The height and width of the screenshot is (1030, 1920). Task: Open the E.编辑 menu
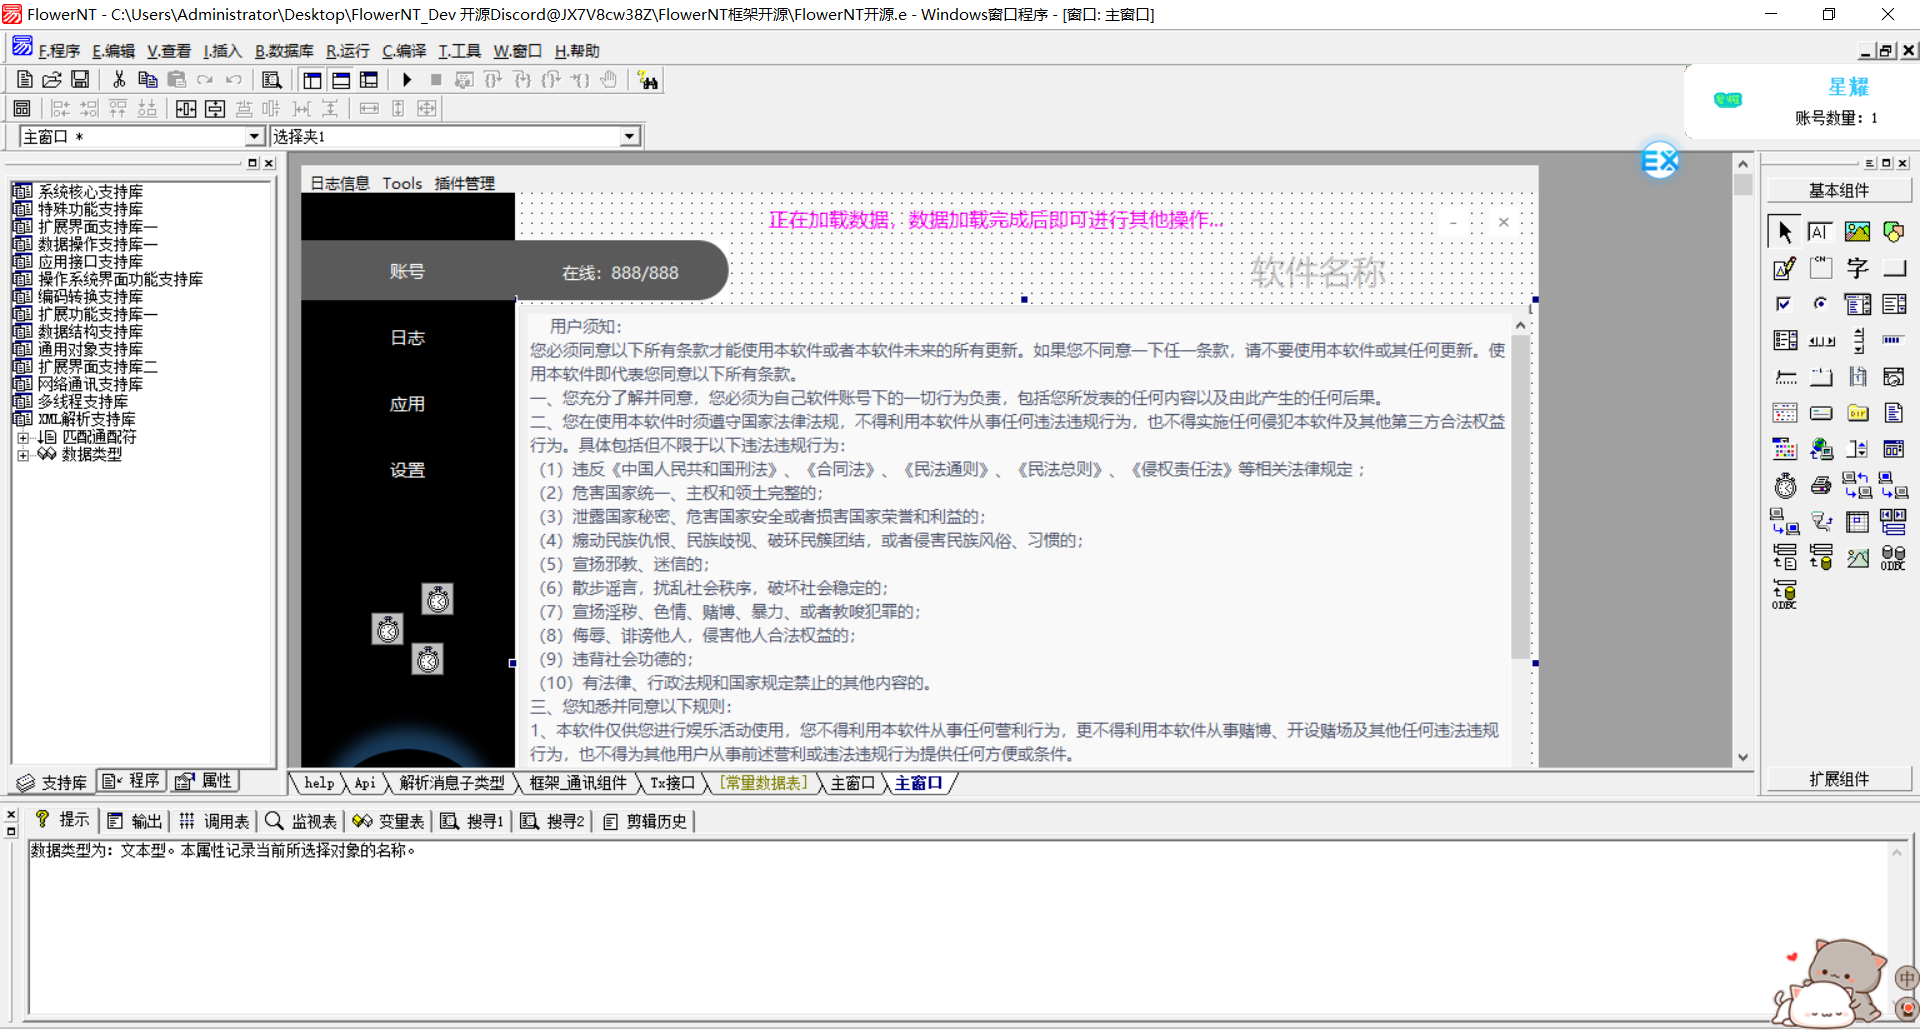pos(113,51)
